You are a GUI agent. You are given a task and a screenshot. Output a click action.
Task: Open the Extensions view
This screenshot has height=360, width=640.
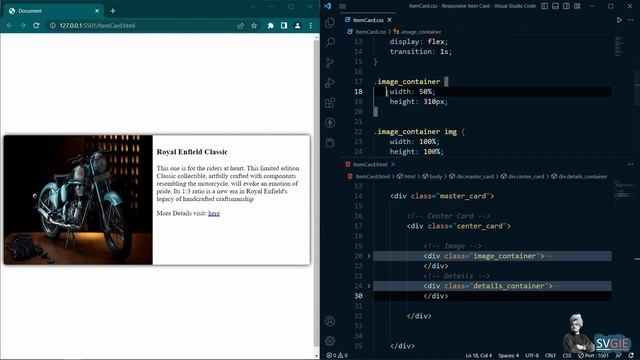point(330,102)
